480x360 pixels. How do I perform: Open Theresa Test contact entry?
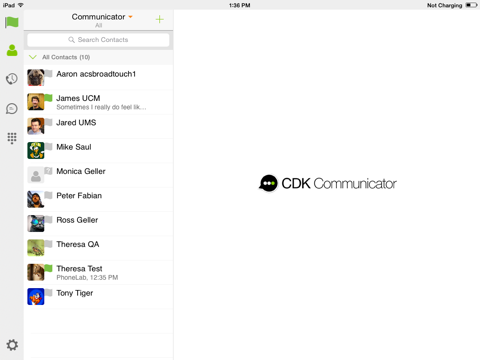(x=99, y=272)
